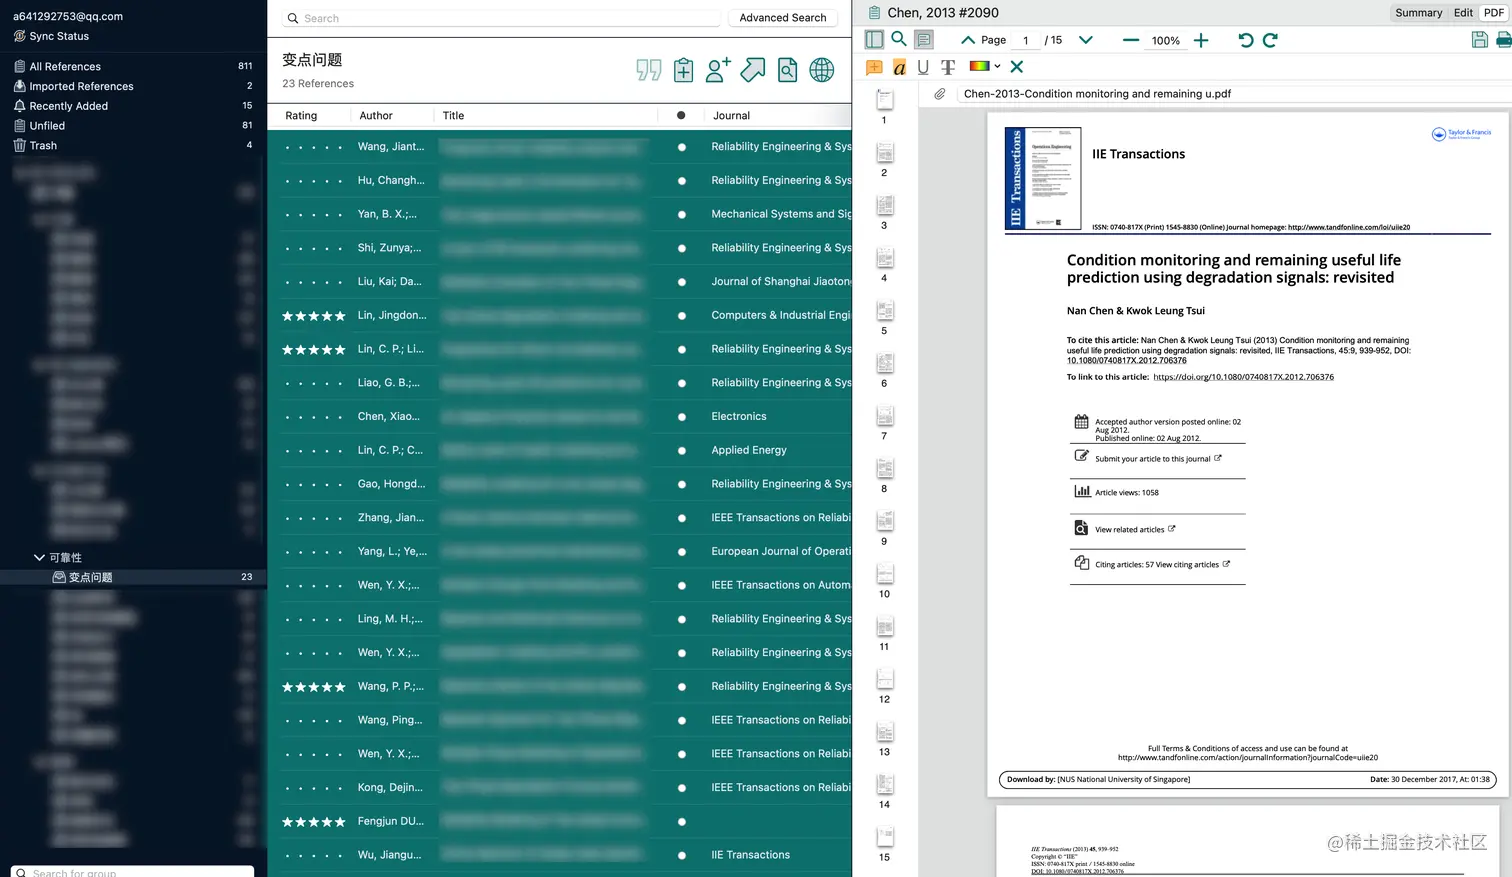Select the Lin, Jingdon... reference row
This screenshot has height=877, width=1512.
point(559,316)
